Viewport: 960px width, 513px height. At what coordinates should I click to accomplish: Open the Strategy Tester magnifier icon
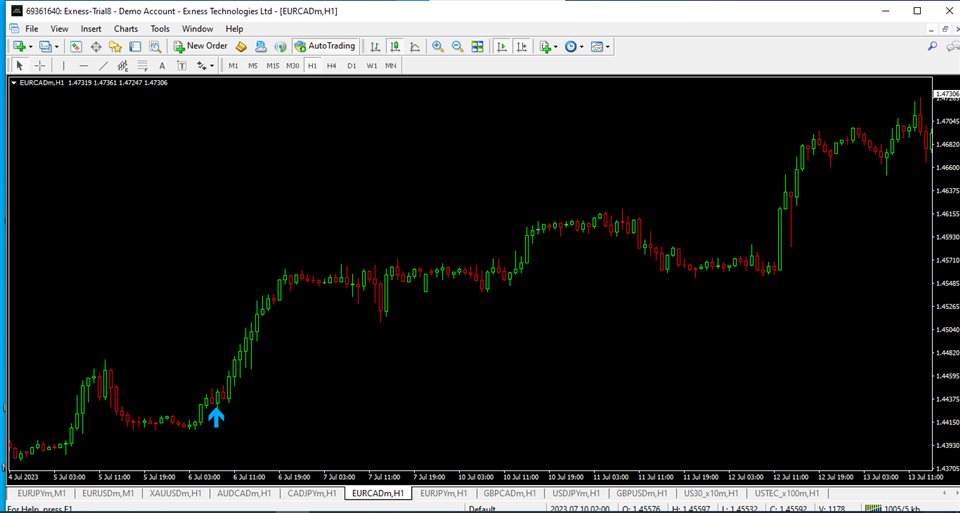click(x=155, y=47)
